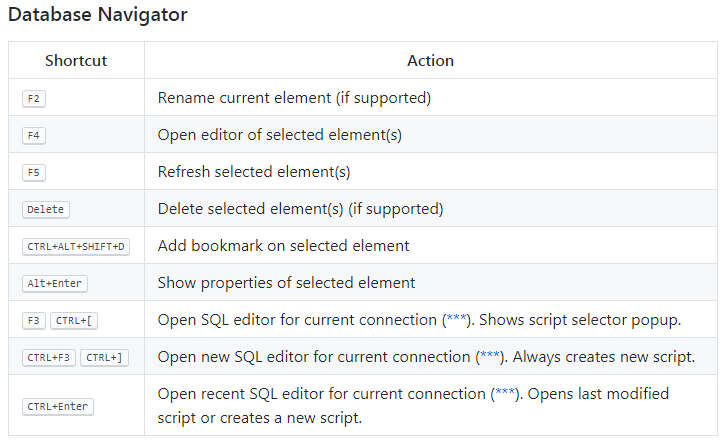The height and width of the screenshot is (446, 728).
Task: Click the CTRL+F3 key badge
Action: click(49, 357)
